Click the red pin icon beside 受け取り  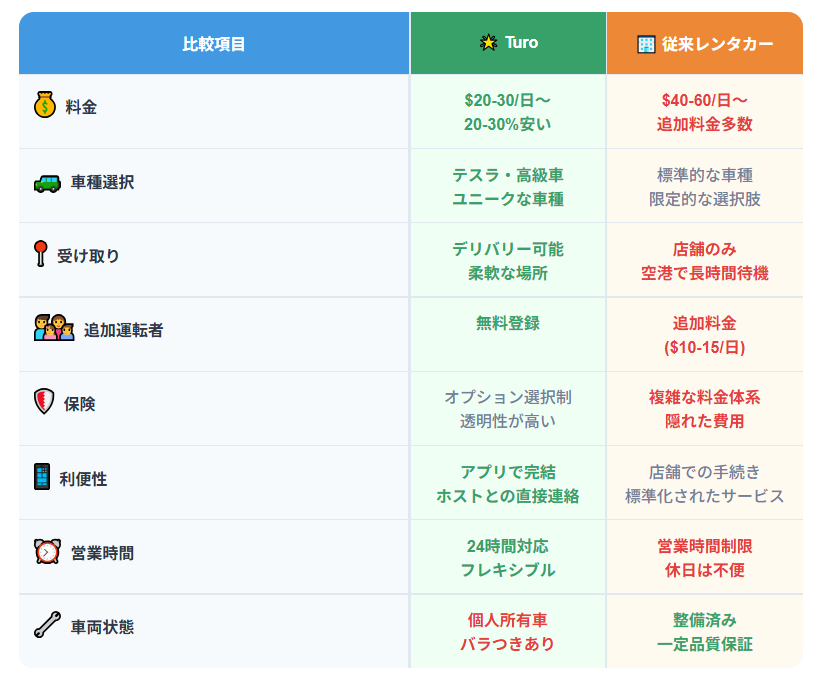tap(40, 254)
